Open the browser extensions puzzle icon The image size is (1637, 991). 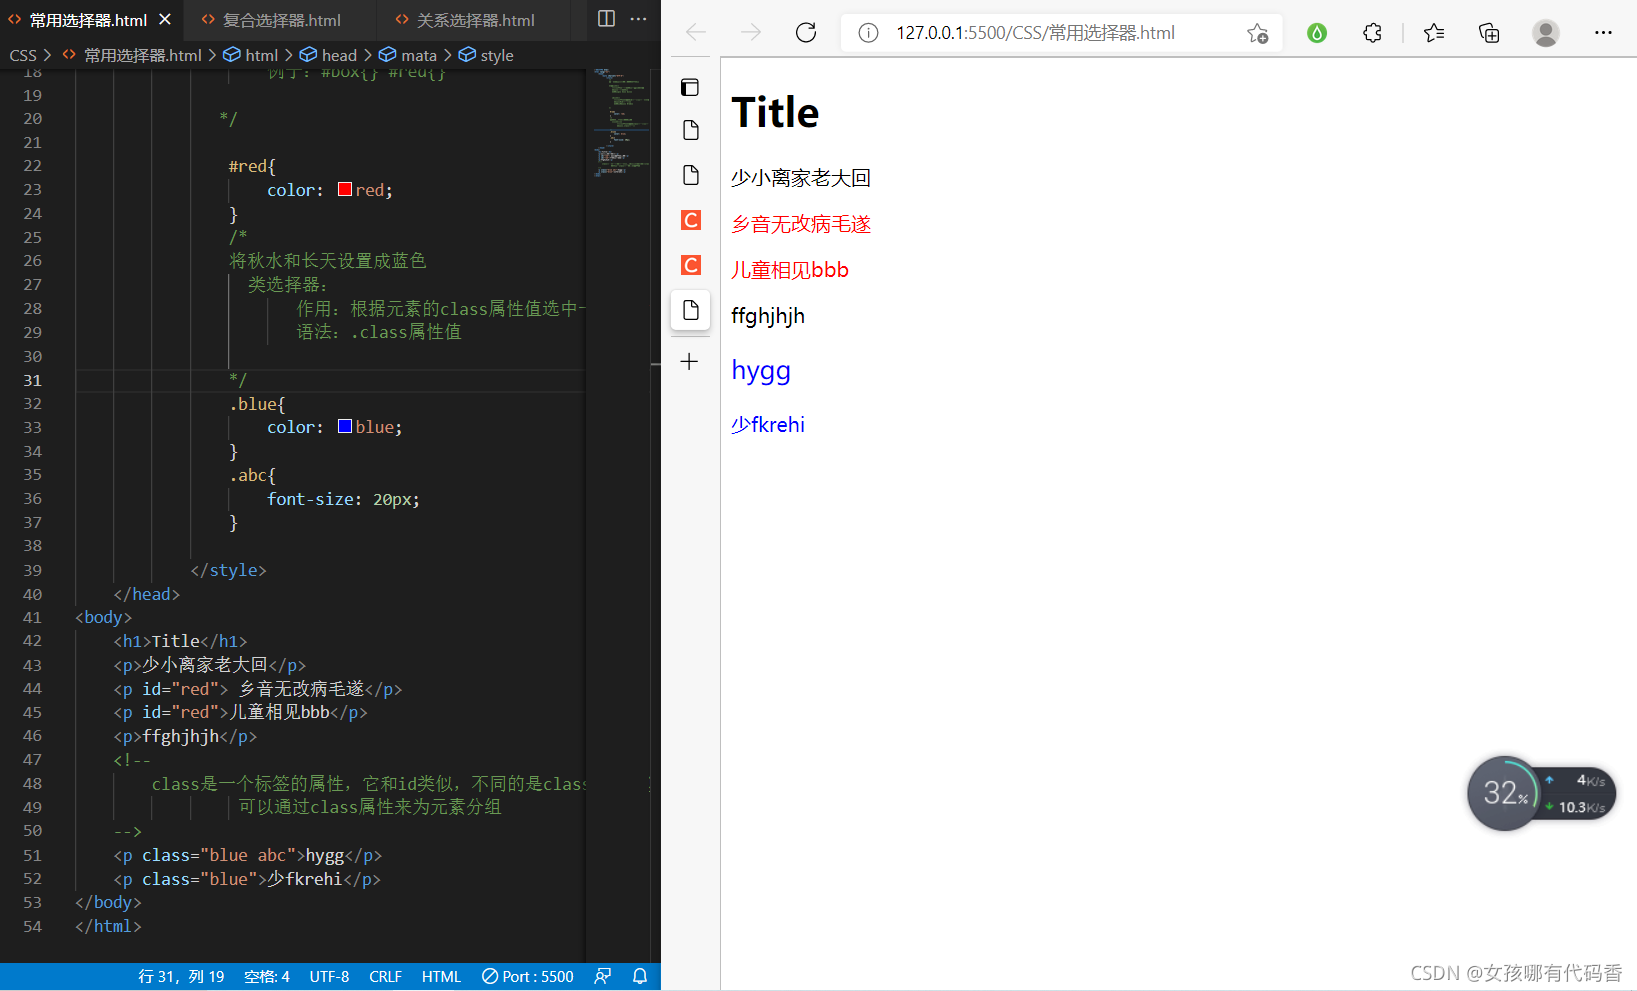[1372, 33]
